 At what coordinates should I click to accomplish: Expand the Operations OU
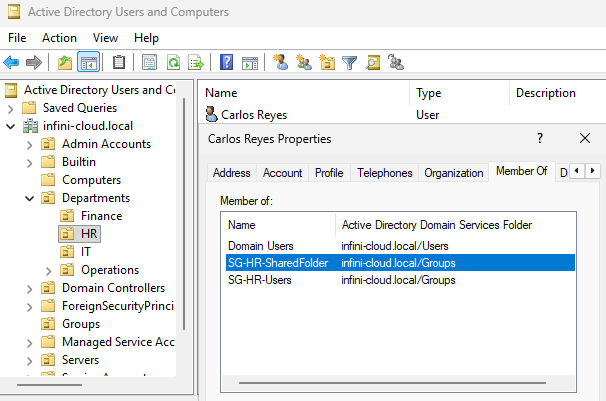49,271
